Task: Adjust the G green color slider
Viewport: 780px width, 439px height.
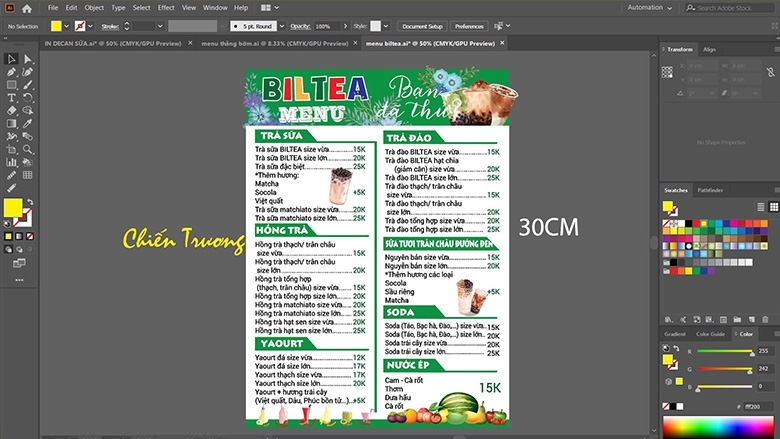Action: (x=725, y=369)
